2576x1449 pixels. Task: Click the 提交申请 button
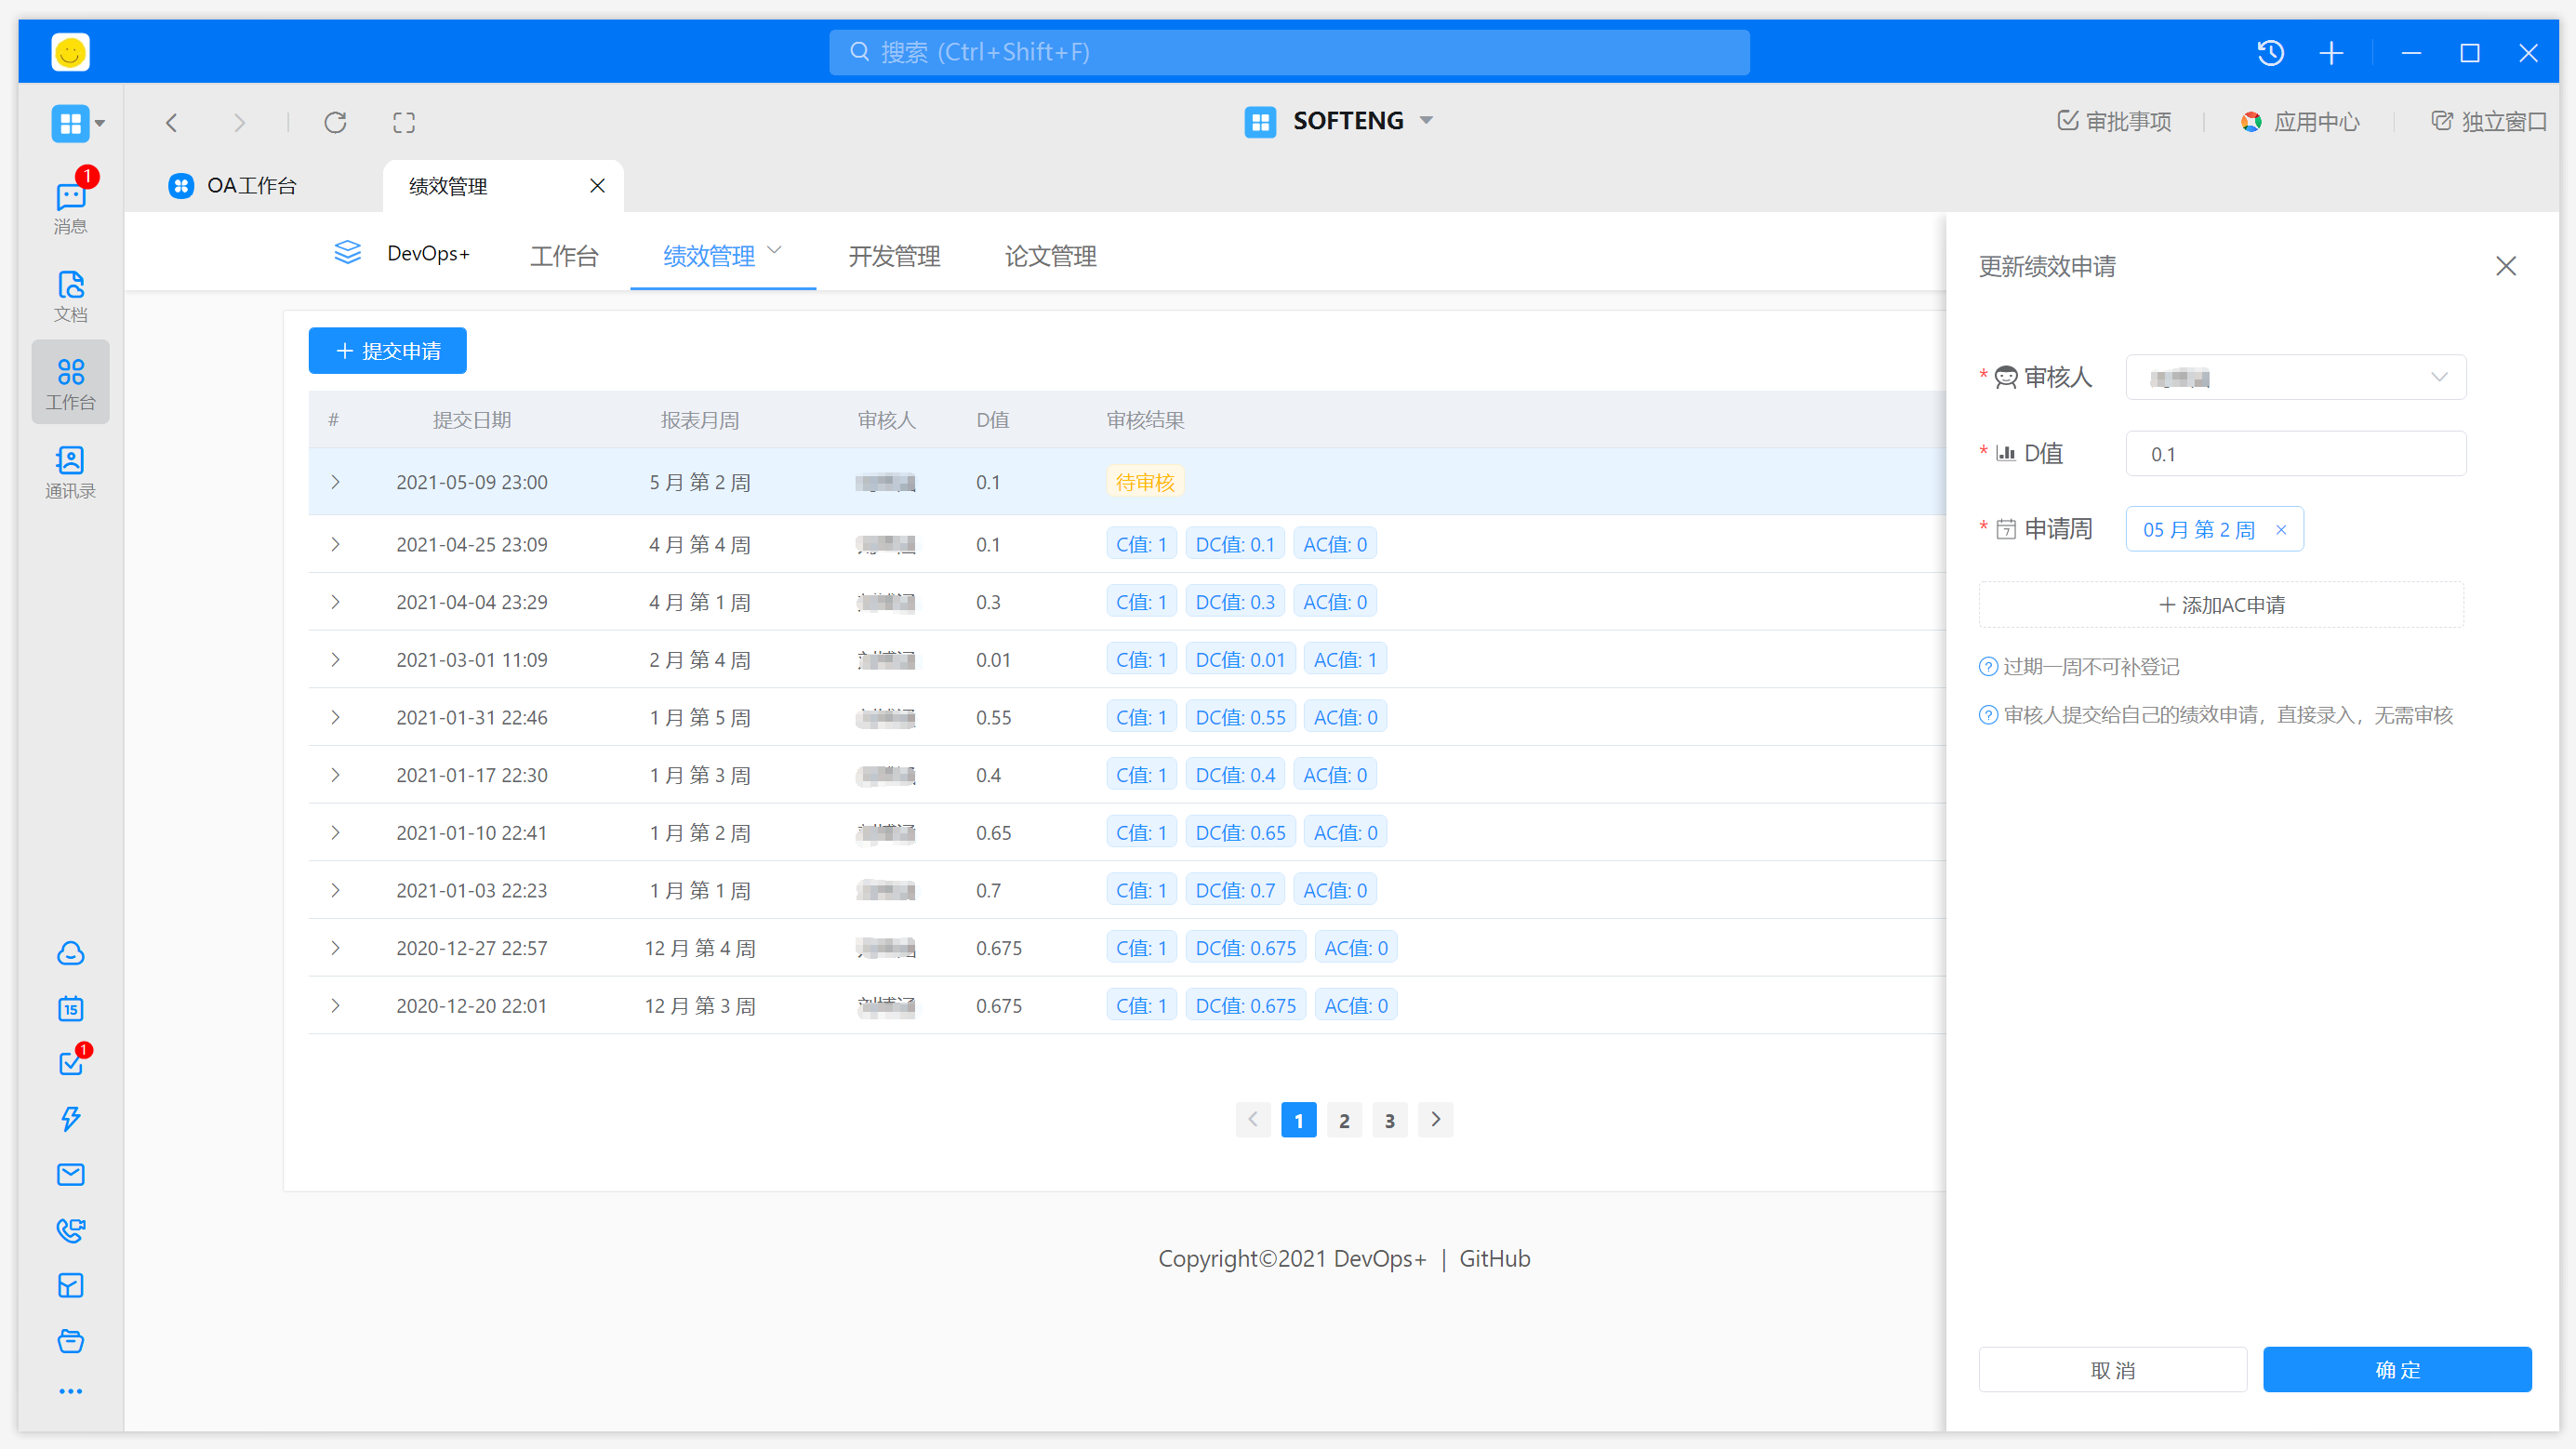click(387, 351)
